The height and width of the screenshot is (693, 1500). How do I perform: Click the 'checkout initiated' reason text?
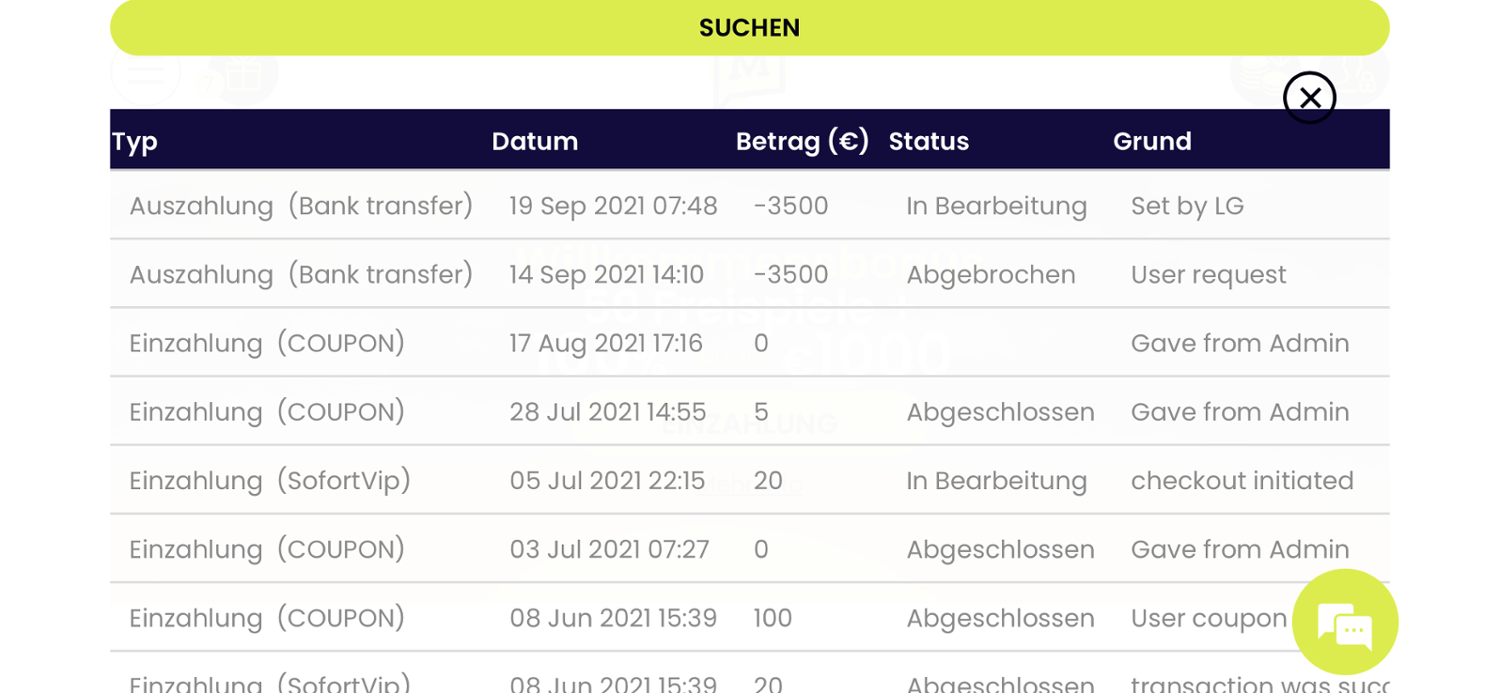pyautogui.click(x=1242, y=481)
